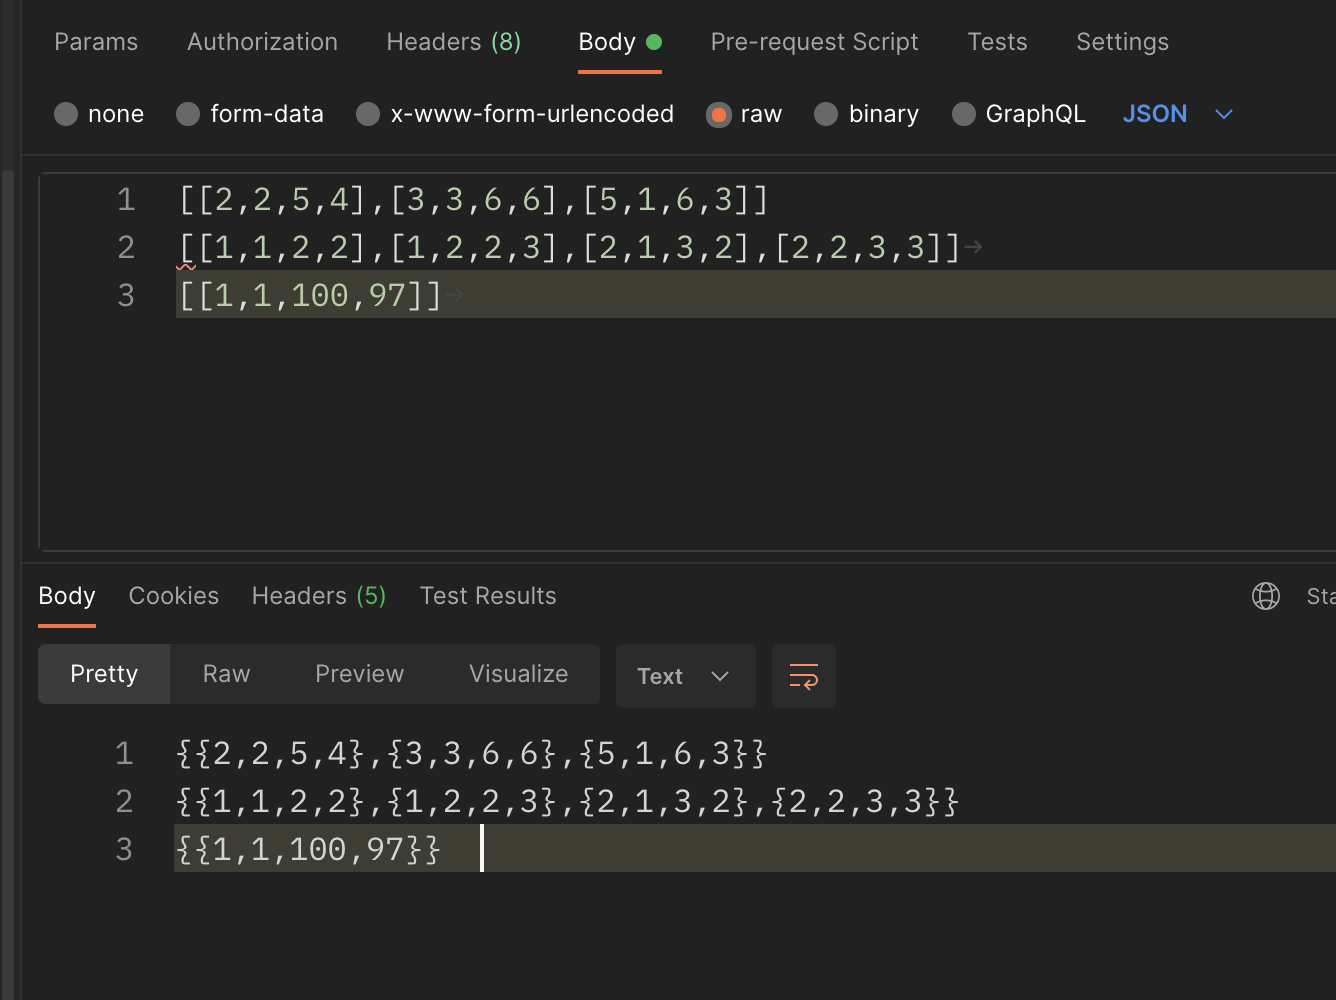
Task: Click request body line 1 array text
Action: click(x=474, y=199)
